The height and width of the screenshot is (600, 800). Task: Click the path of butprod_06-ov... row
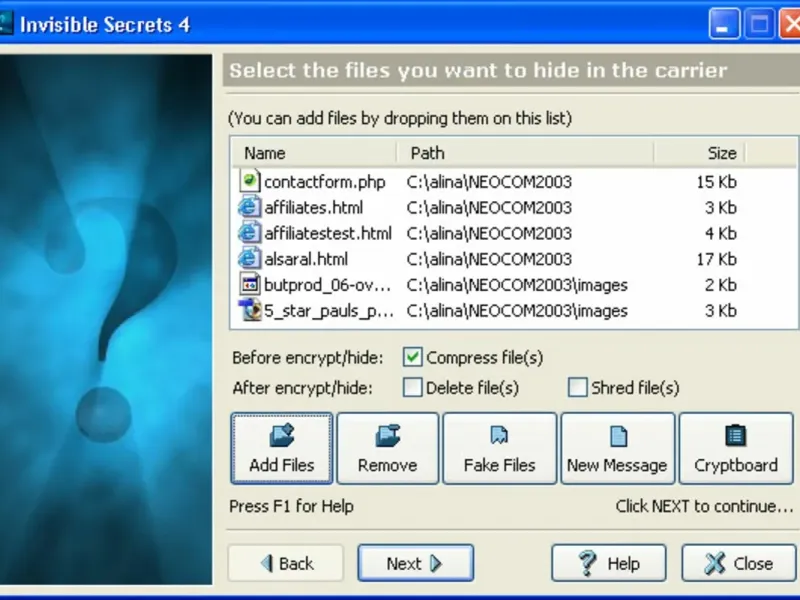tap(517, 285)
